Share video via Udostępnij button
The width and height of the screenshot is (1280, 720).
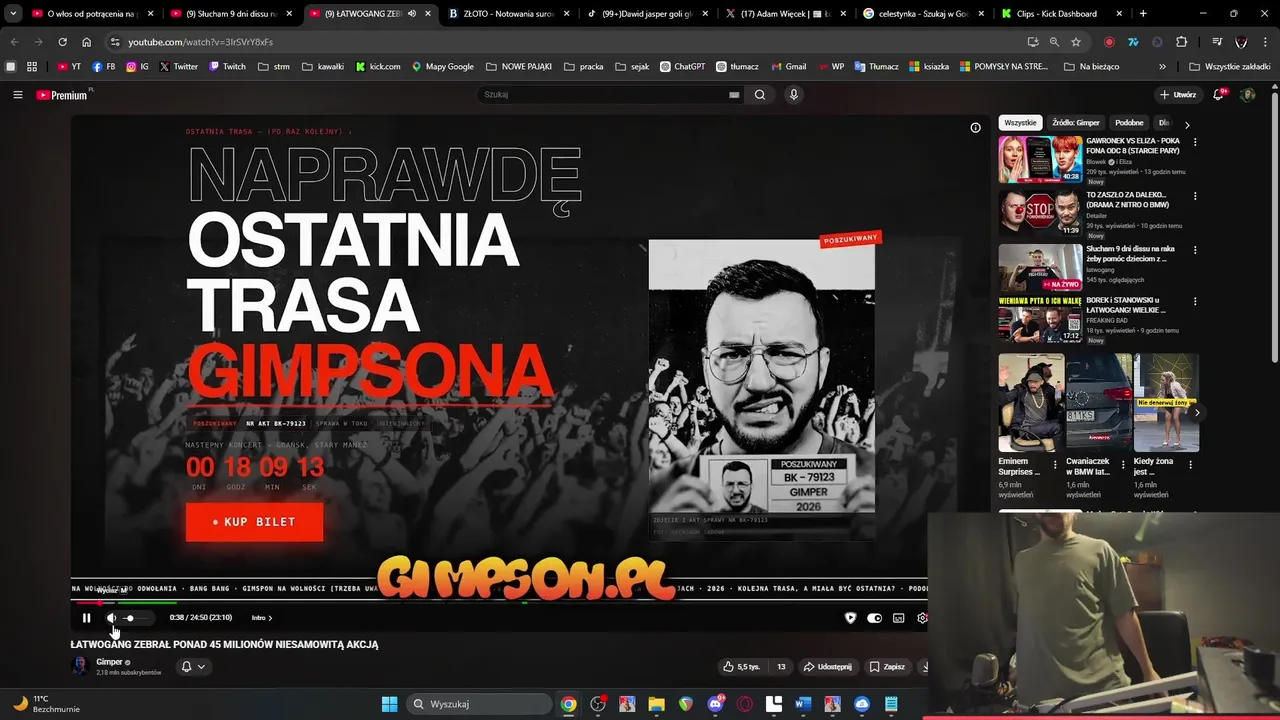pos(828,667)
